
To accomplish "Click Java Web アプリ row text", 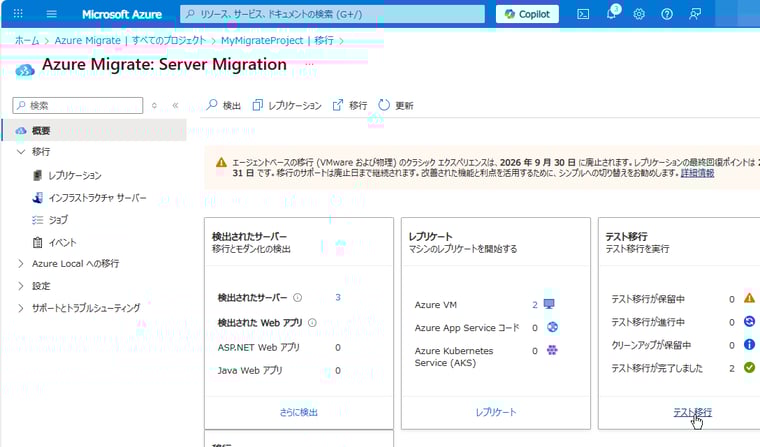I will point(250,370).
